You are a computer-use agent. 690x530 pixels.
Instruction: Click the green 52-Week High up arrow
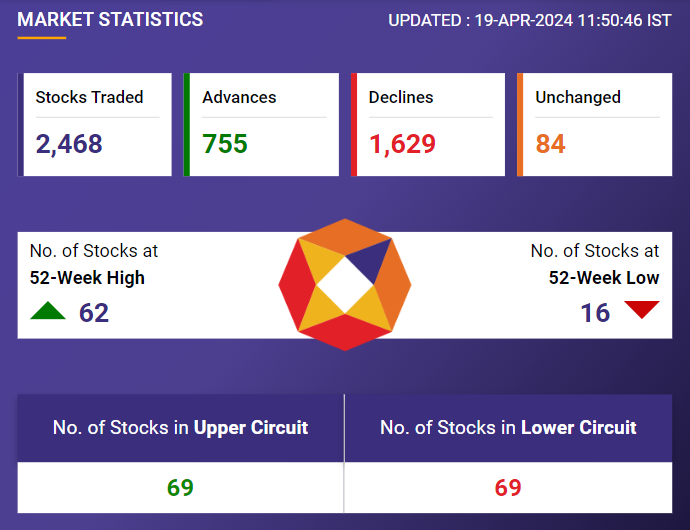[x=48, y=311]
